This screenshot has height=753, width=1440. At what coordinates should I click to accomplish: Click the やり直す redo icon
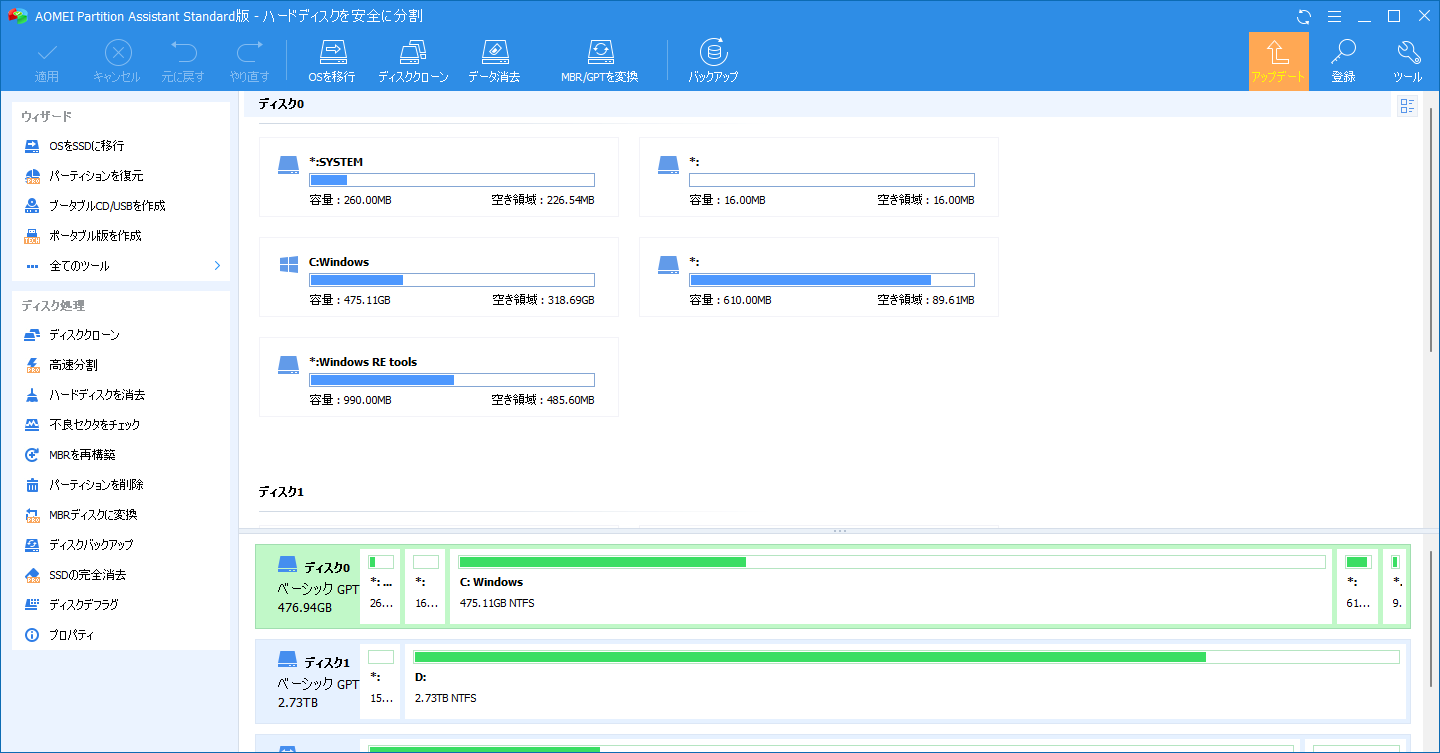click(x=249, y=62)
